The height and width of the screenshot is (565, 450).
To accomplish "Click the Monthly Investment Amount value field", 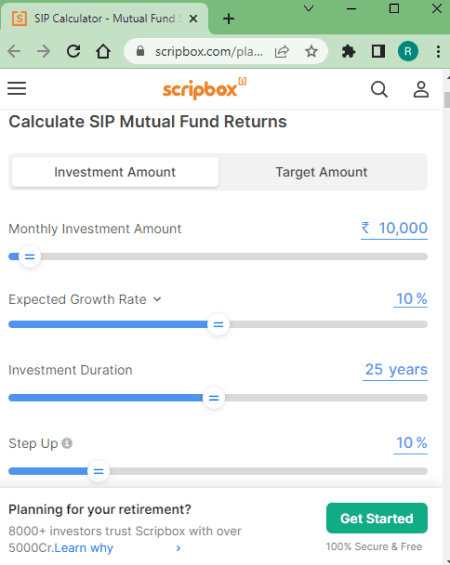I will [394, 228].
